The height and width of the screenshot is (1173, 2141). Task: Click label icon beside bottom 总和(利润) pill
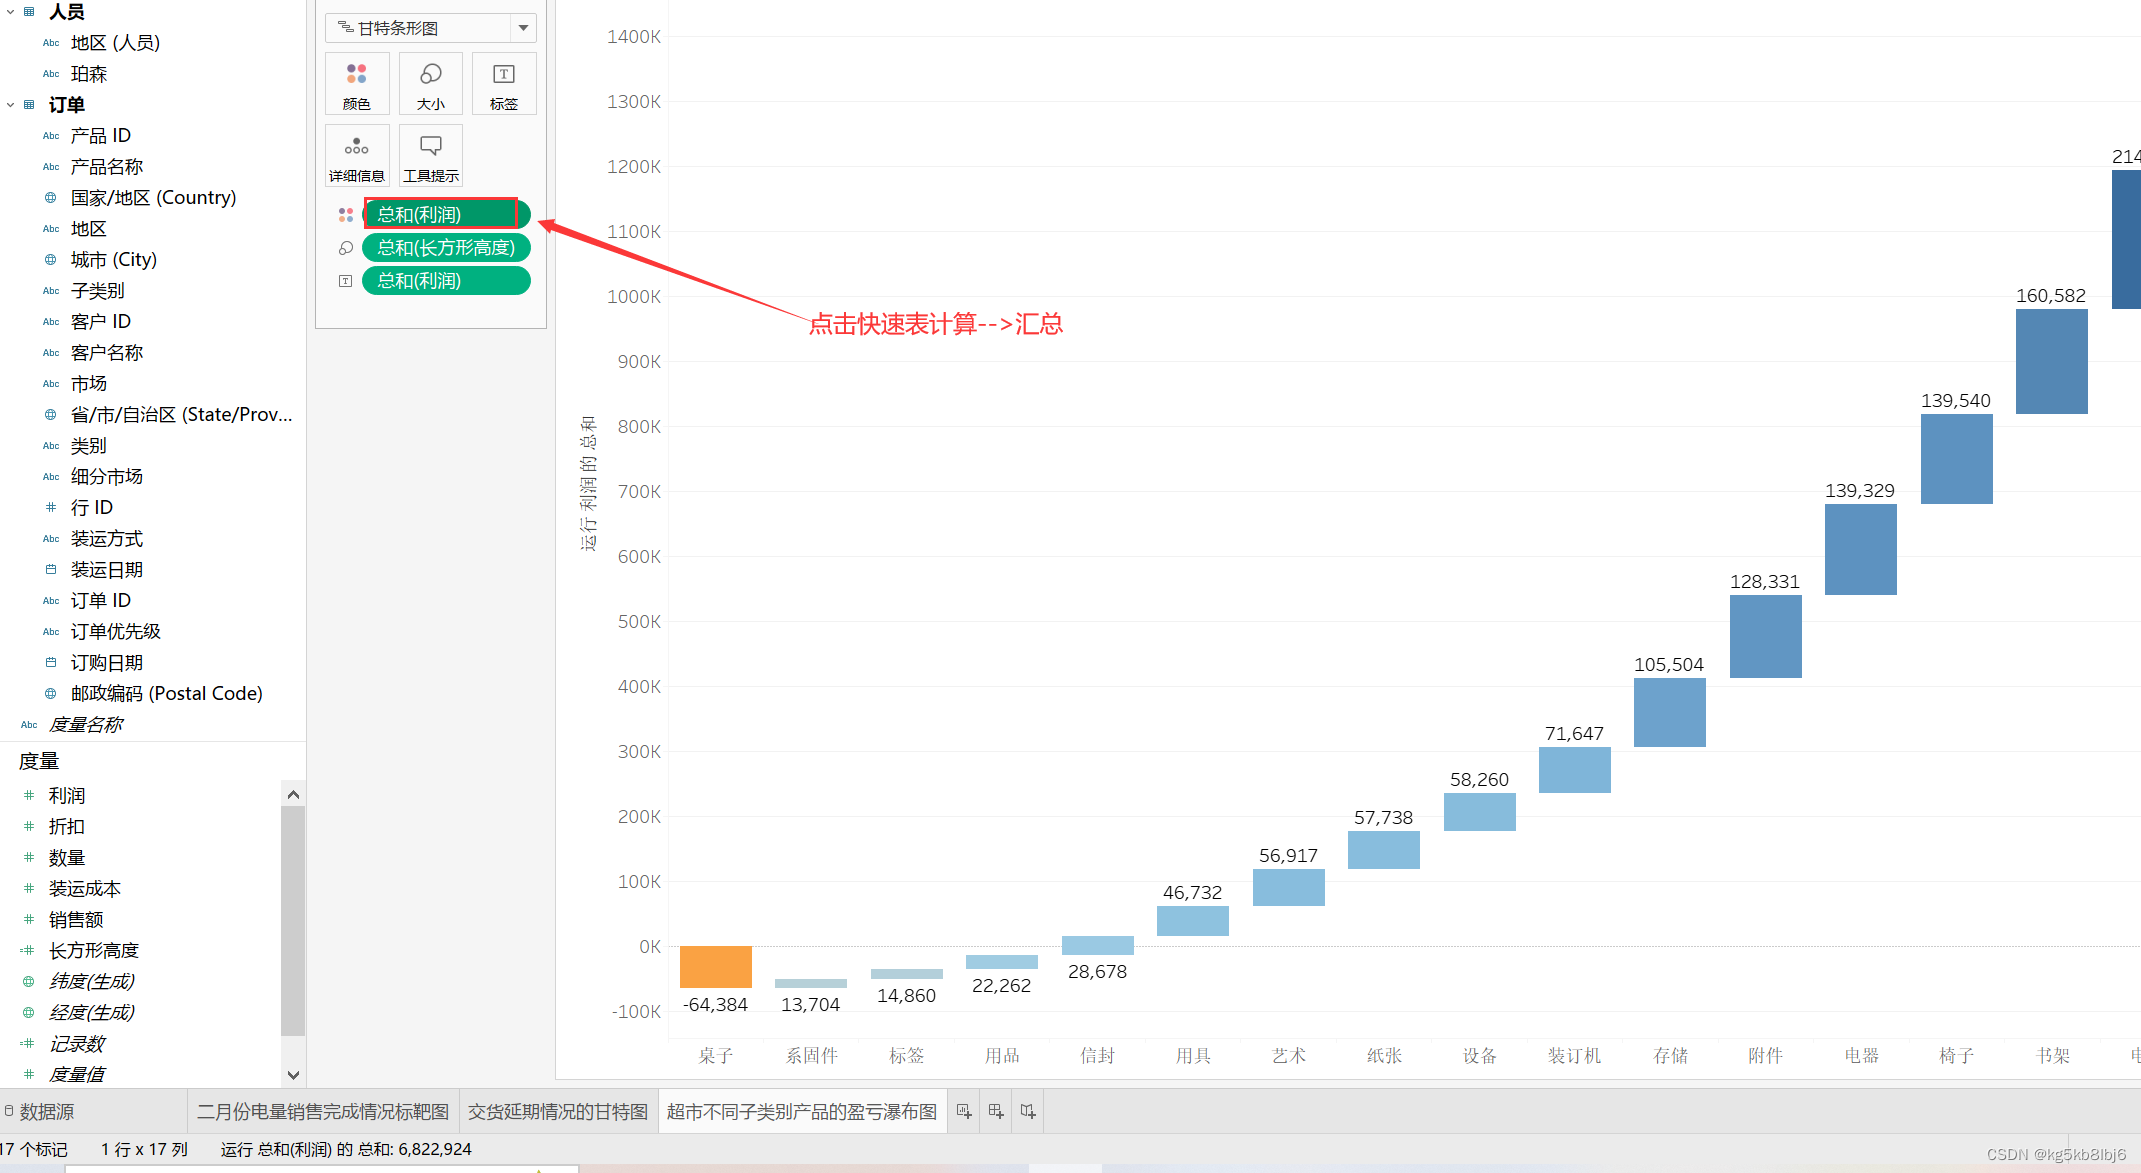tap(346, 281)
